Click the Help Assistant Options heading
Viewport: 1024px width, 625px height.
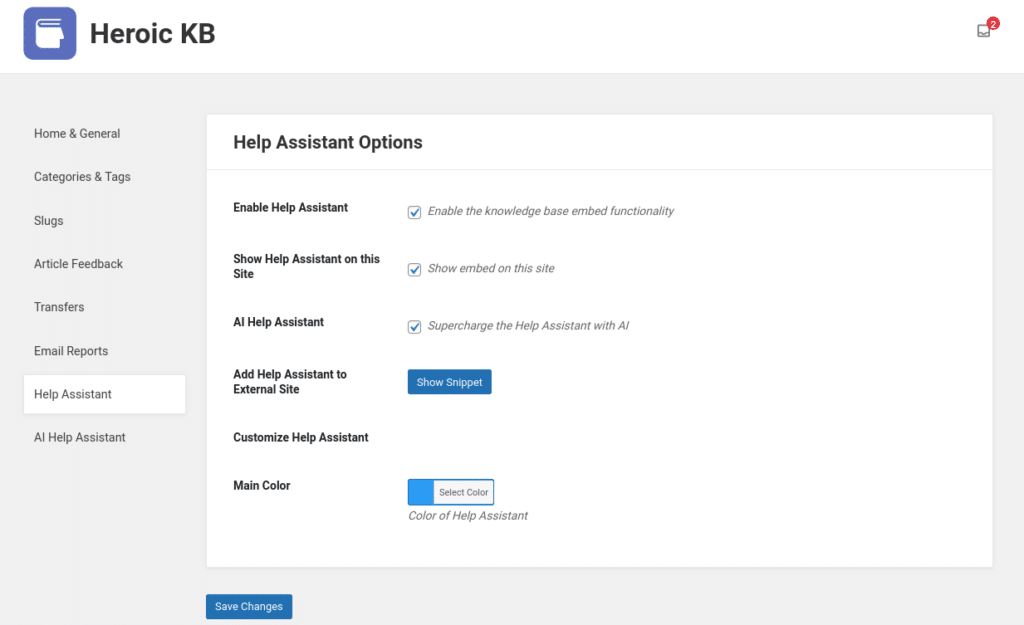click(x=327, y=142)
